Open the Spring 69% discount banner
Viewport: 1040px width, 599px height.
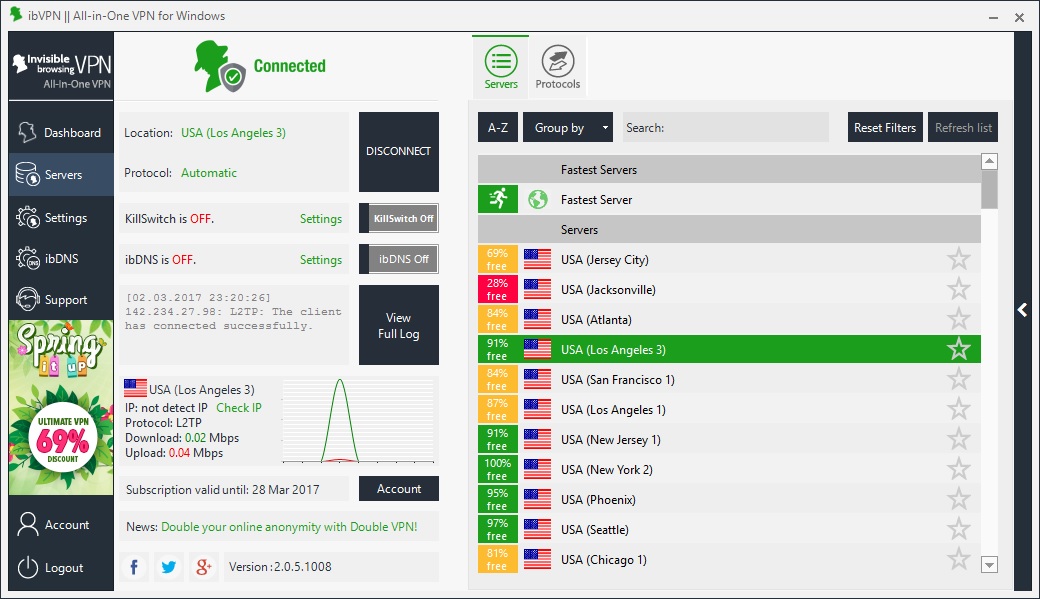click(61, 407)
